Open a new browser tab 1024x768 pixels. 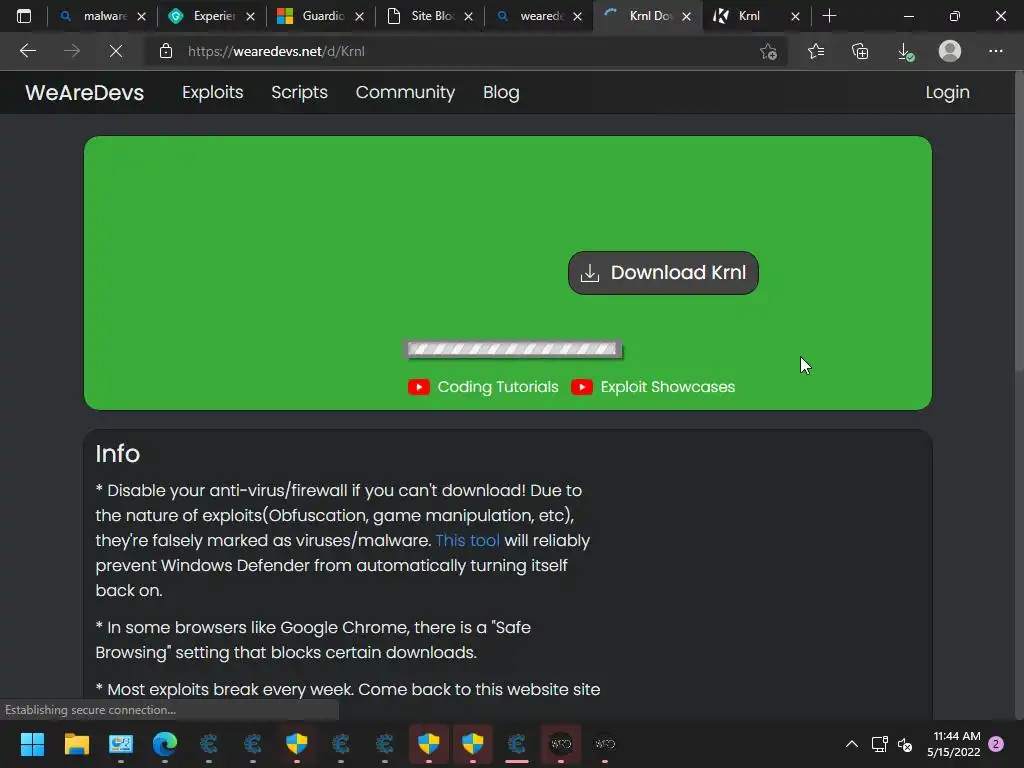coord(829,16)
